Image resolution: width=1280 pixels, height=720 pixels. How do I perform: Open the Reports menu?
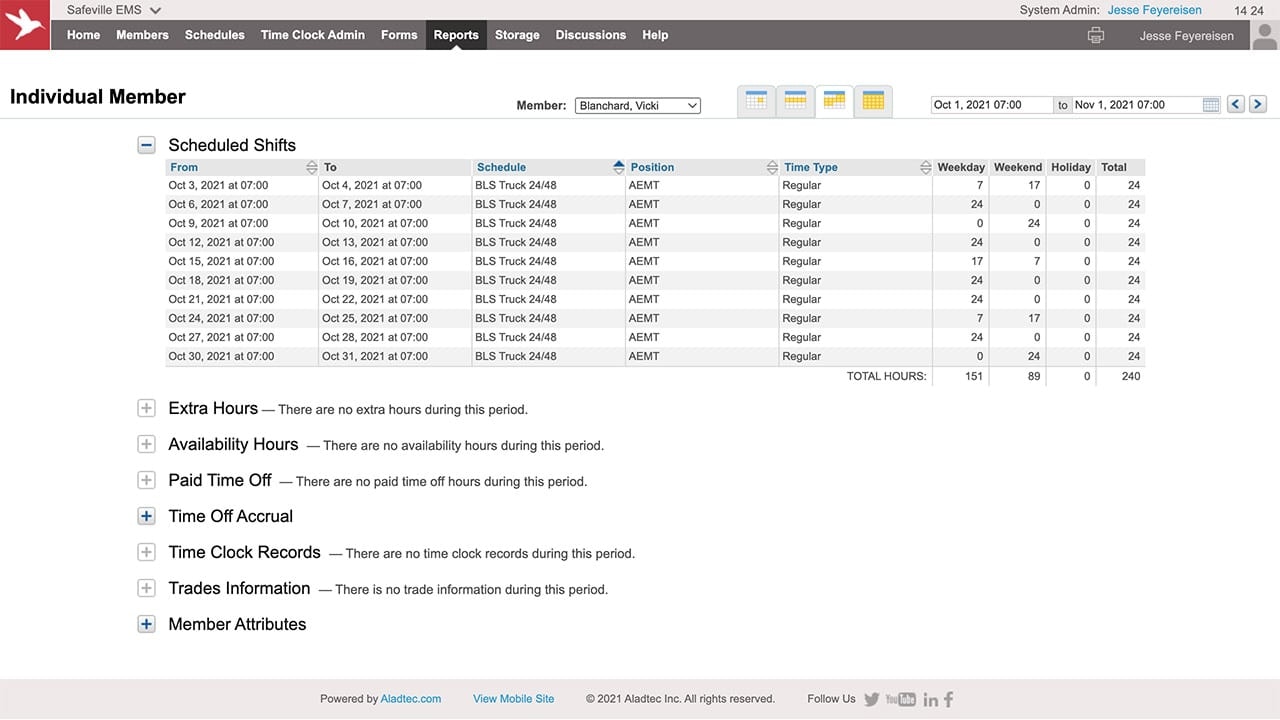pyautogui.click(x=456, y=35)
